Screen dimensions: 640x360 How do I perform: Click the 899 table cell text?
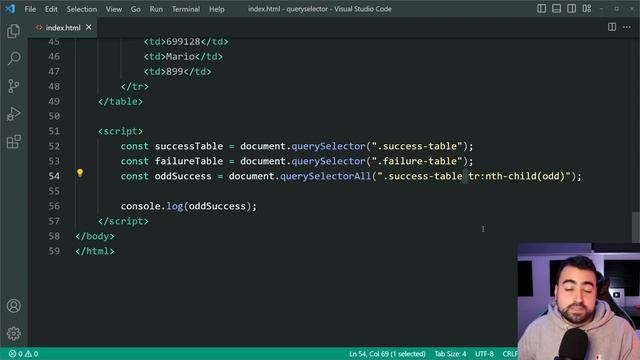[x=175, y=71]
